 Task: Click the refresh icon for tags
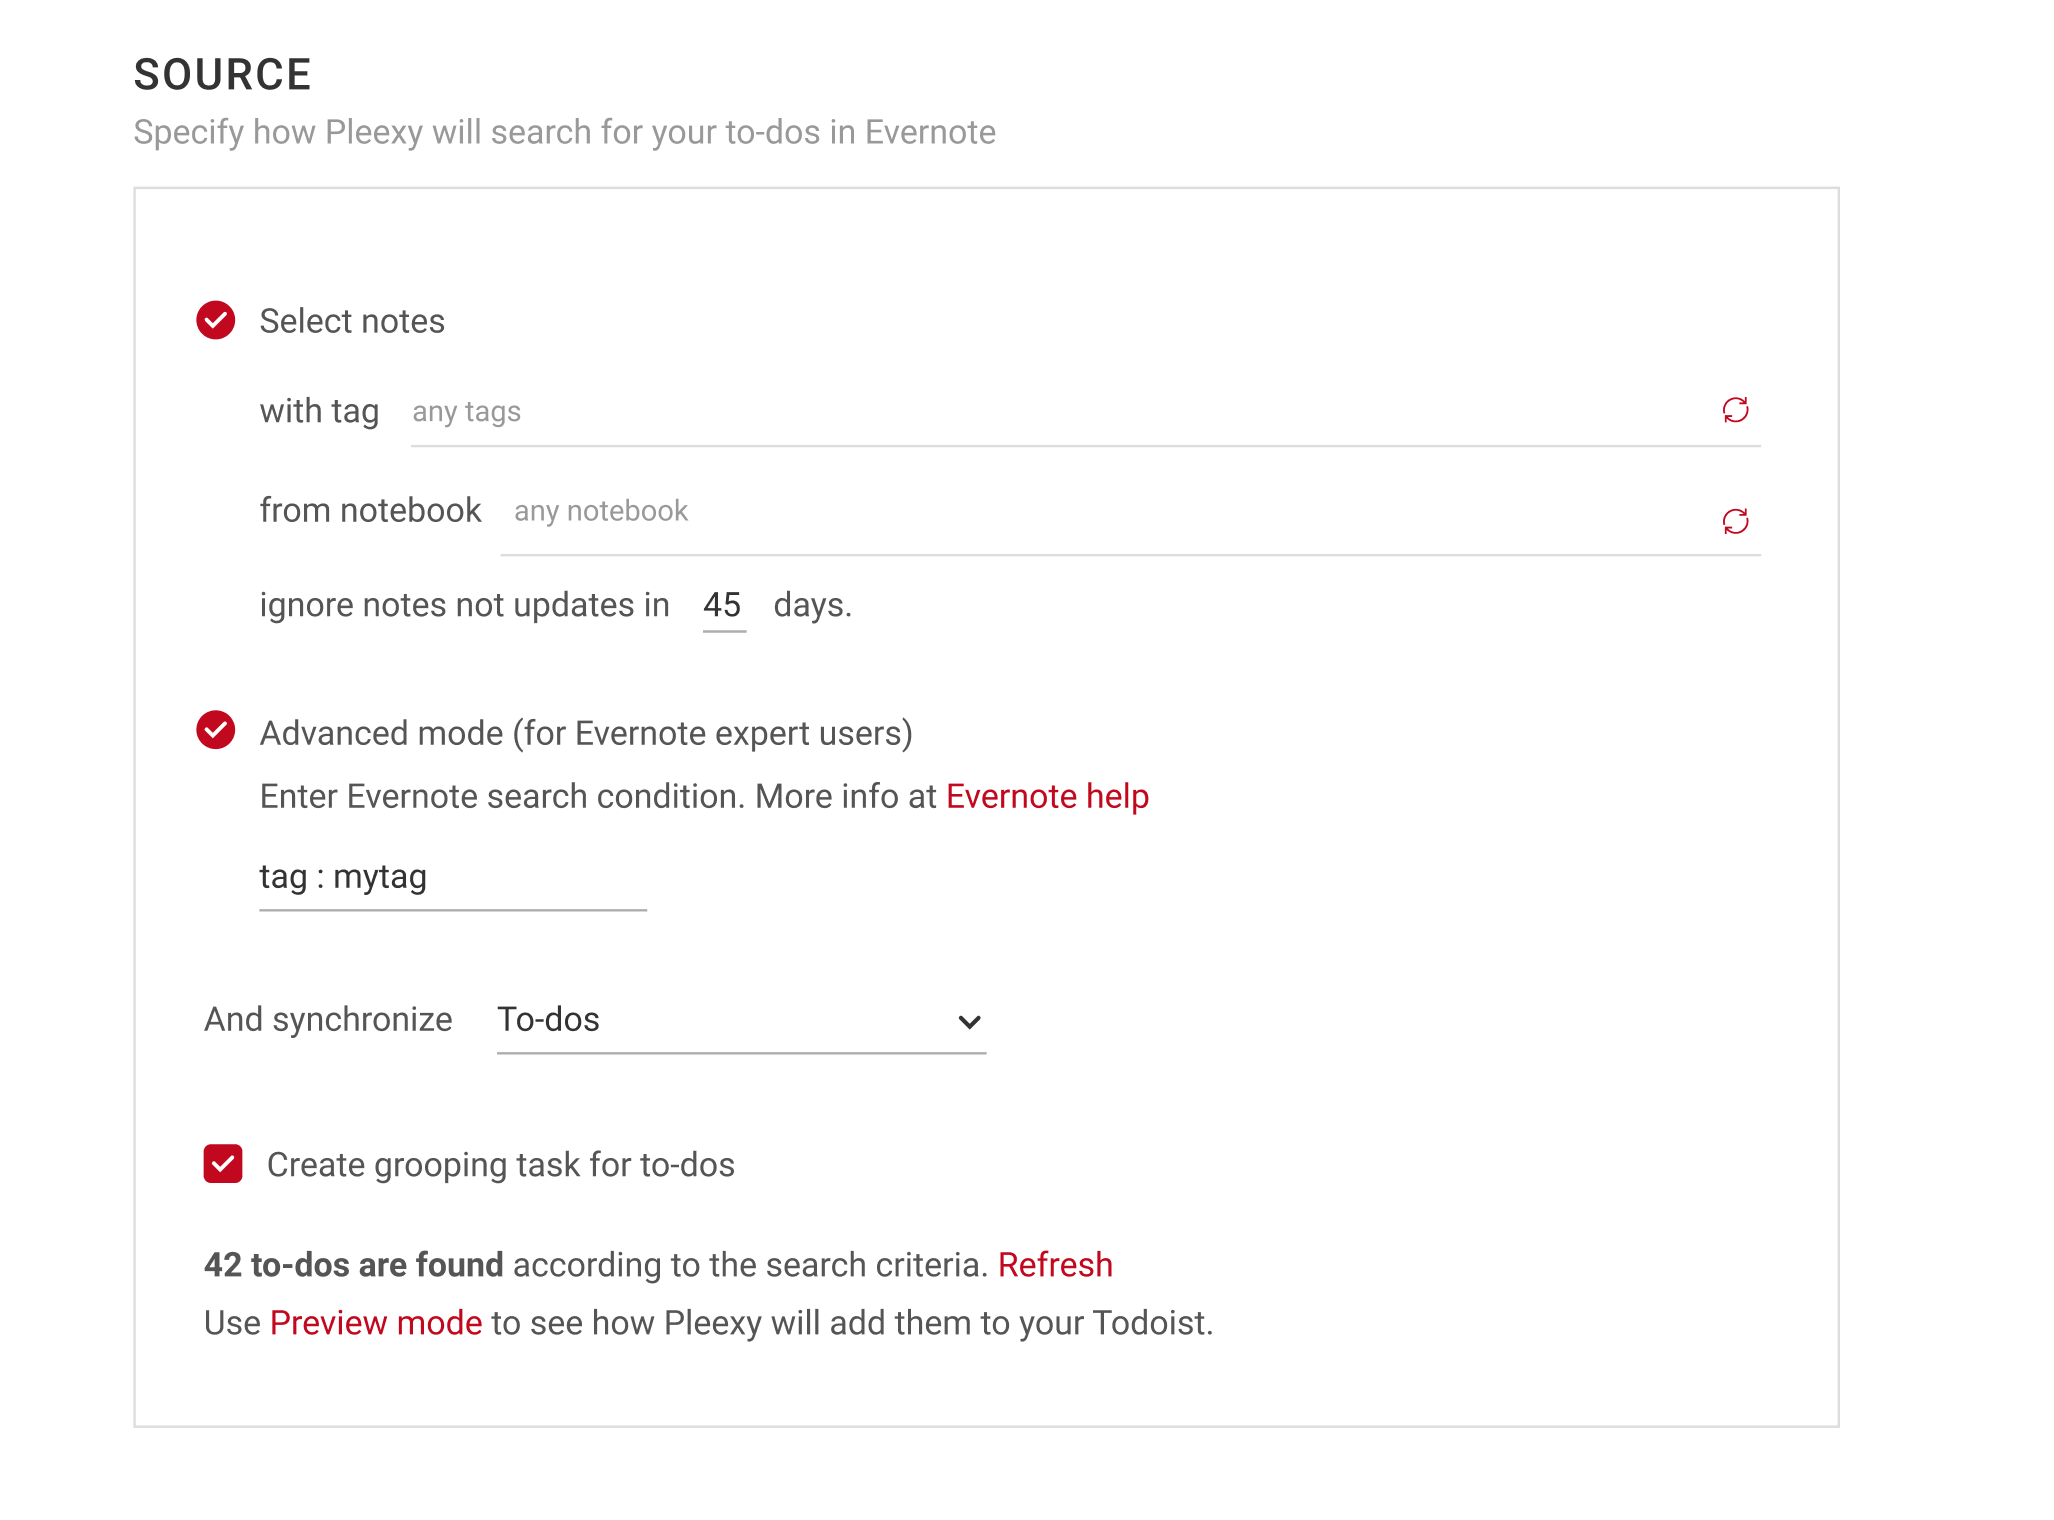pyautogui.click(x=1735, y=410)
